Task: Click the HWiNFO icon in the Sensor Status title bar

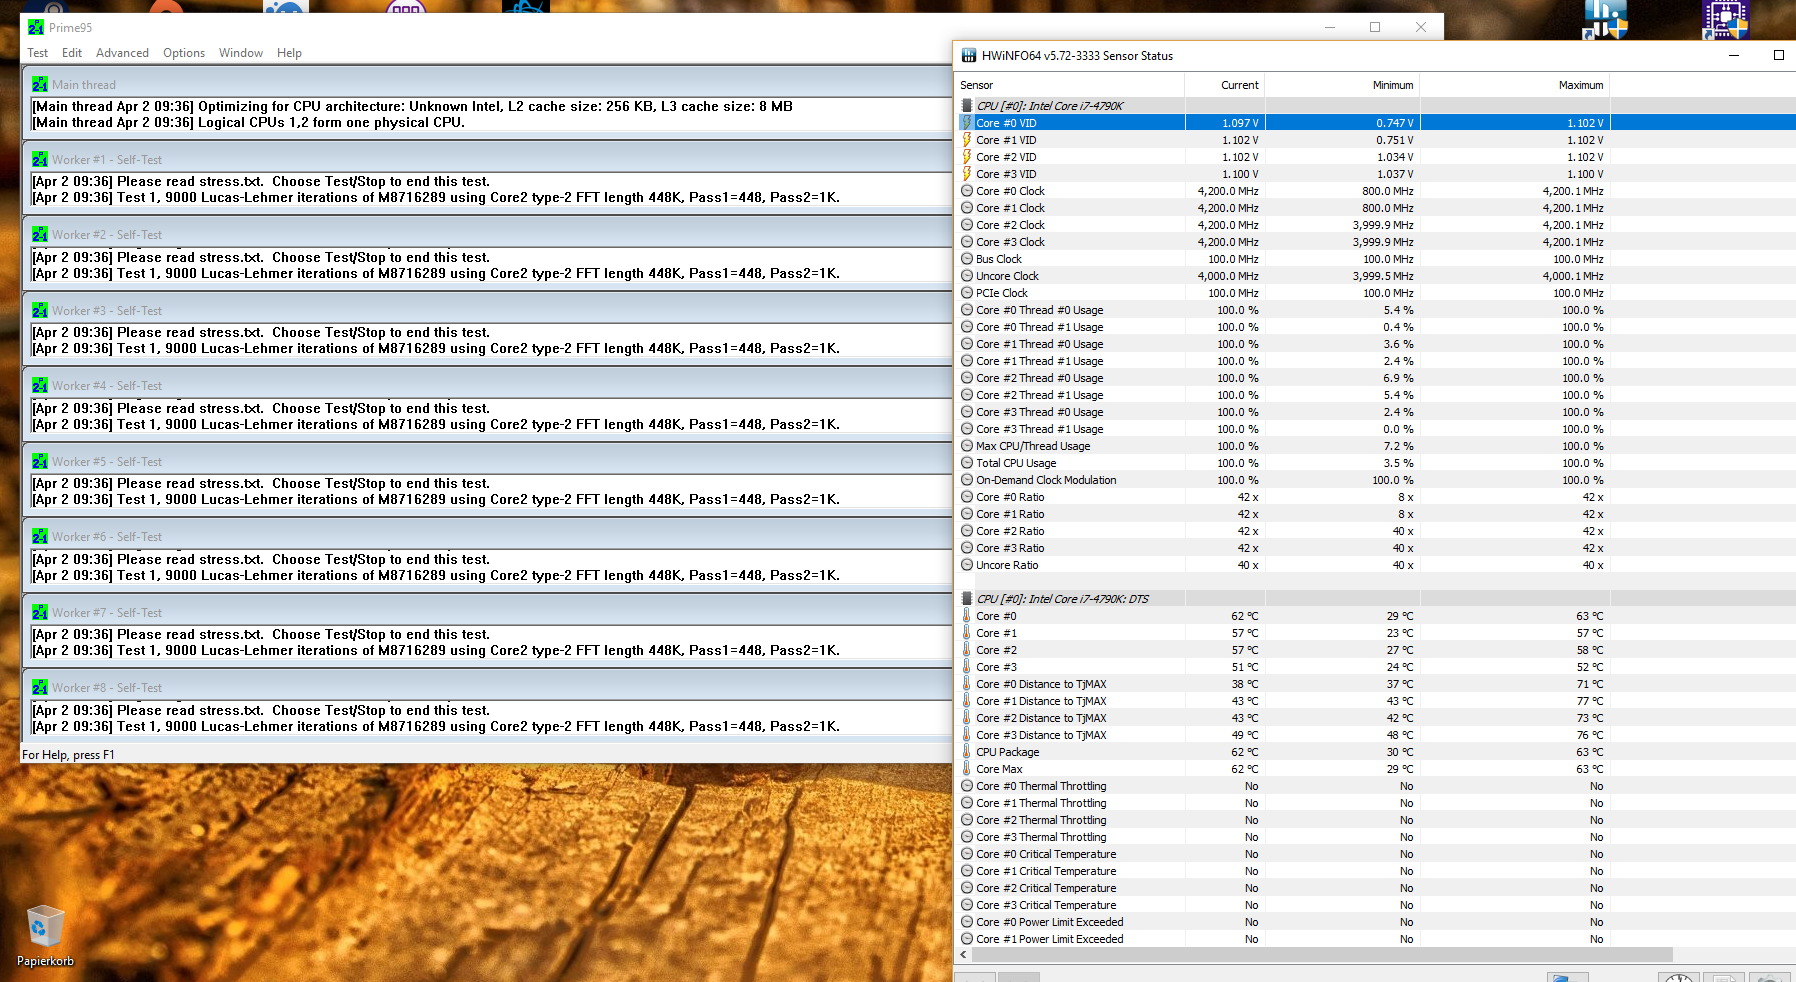Action: pyautogui.click(x=968, y=56)
